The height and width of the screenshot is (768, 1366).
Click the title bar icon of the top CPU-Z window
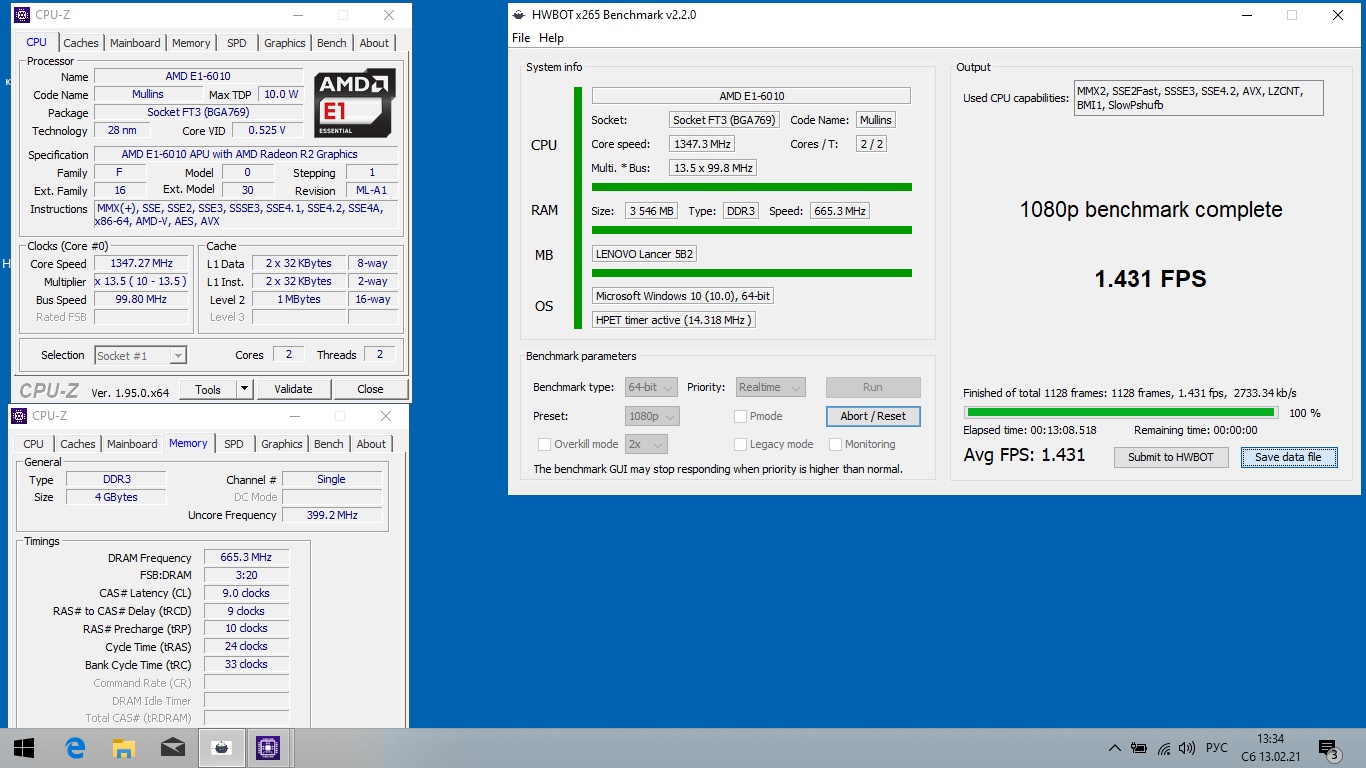21,15
